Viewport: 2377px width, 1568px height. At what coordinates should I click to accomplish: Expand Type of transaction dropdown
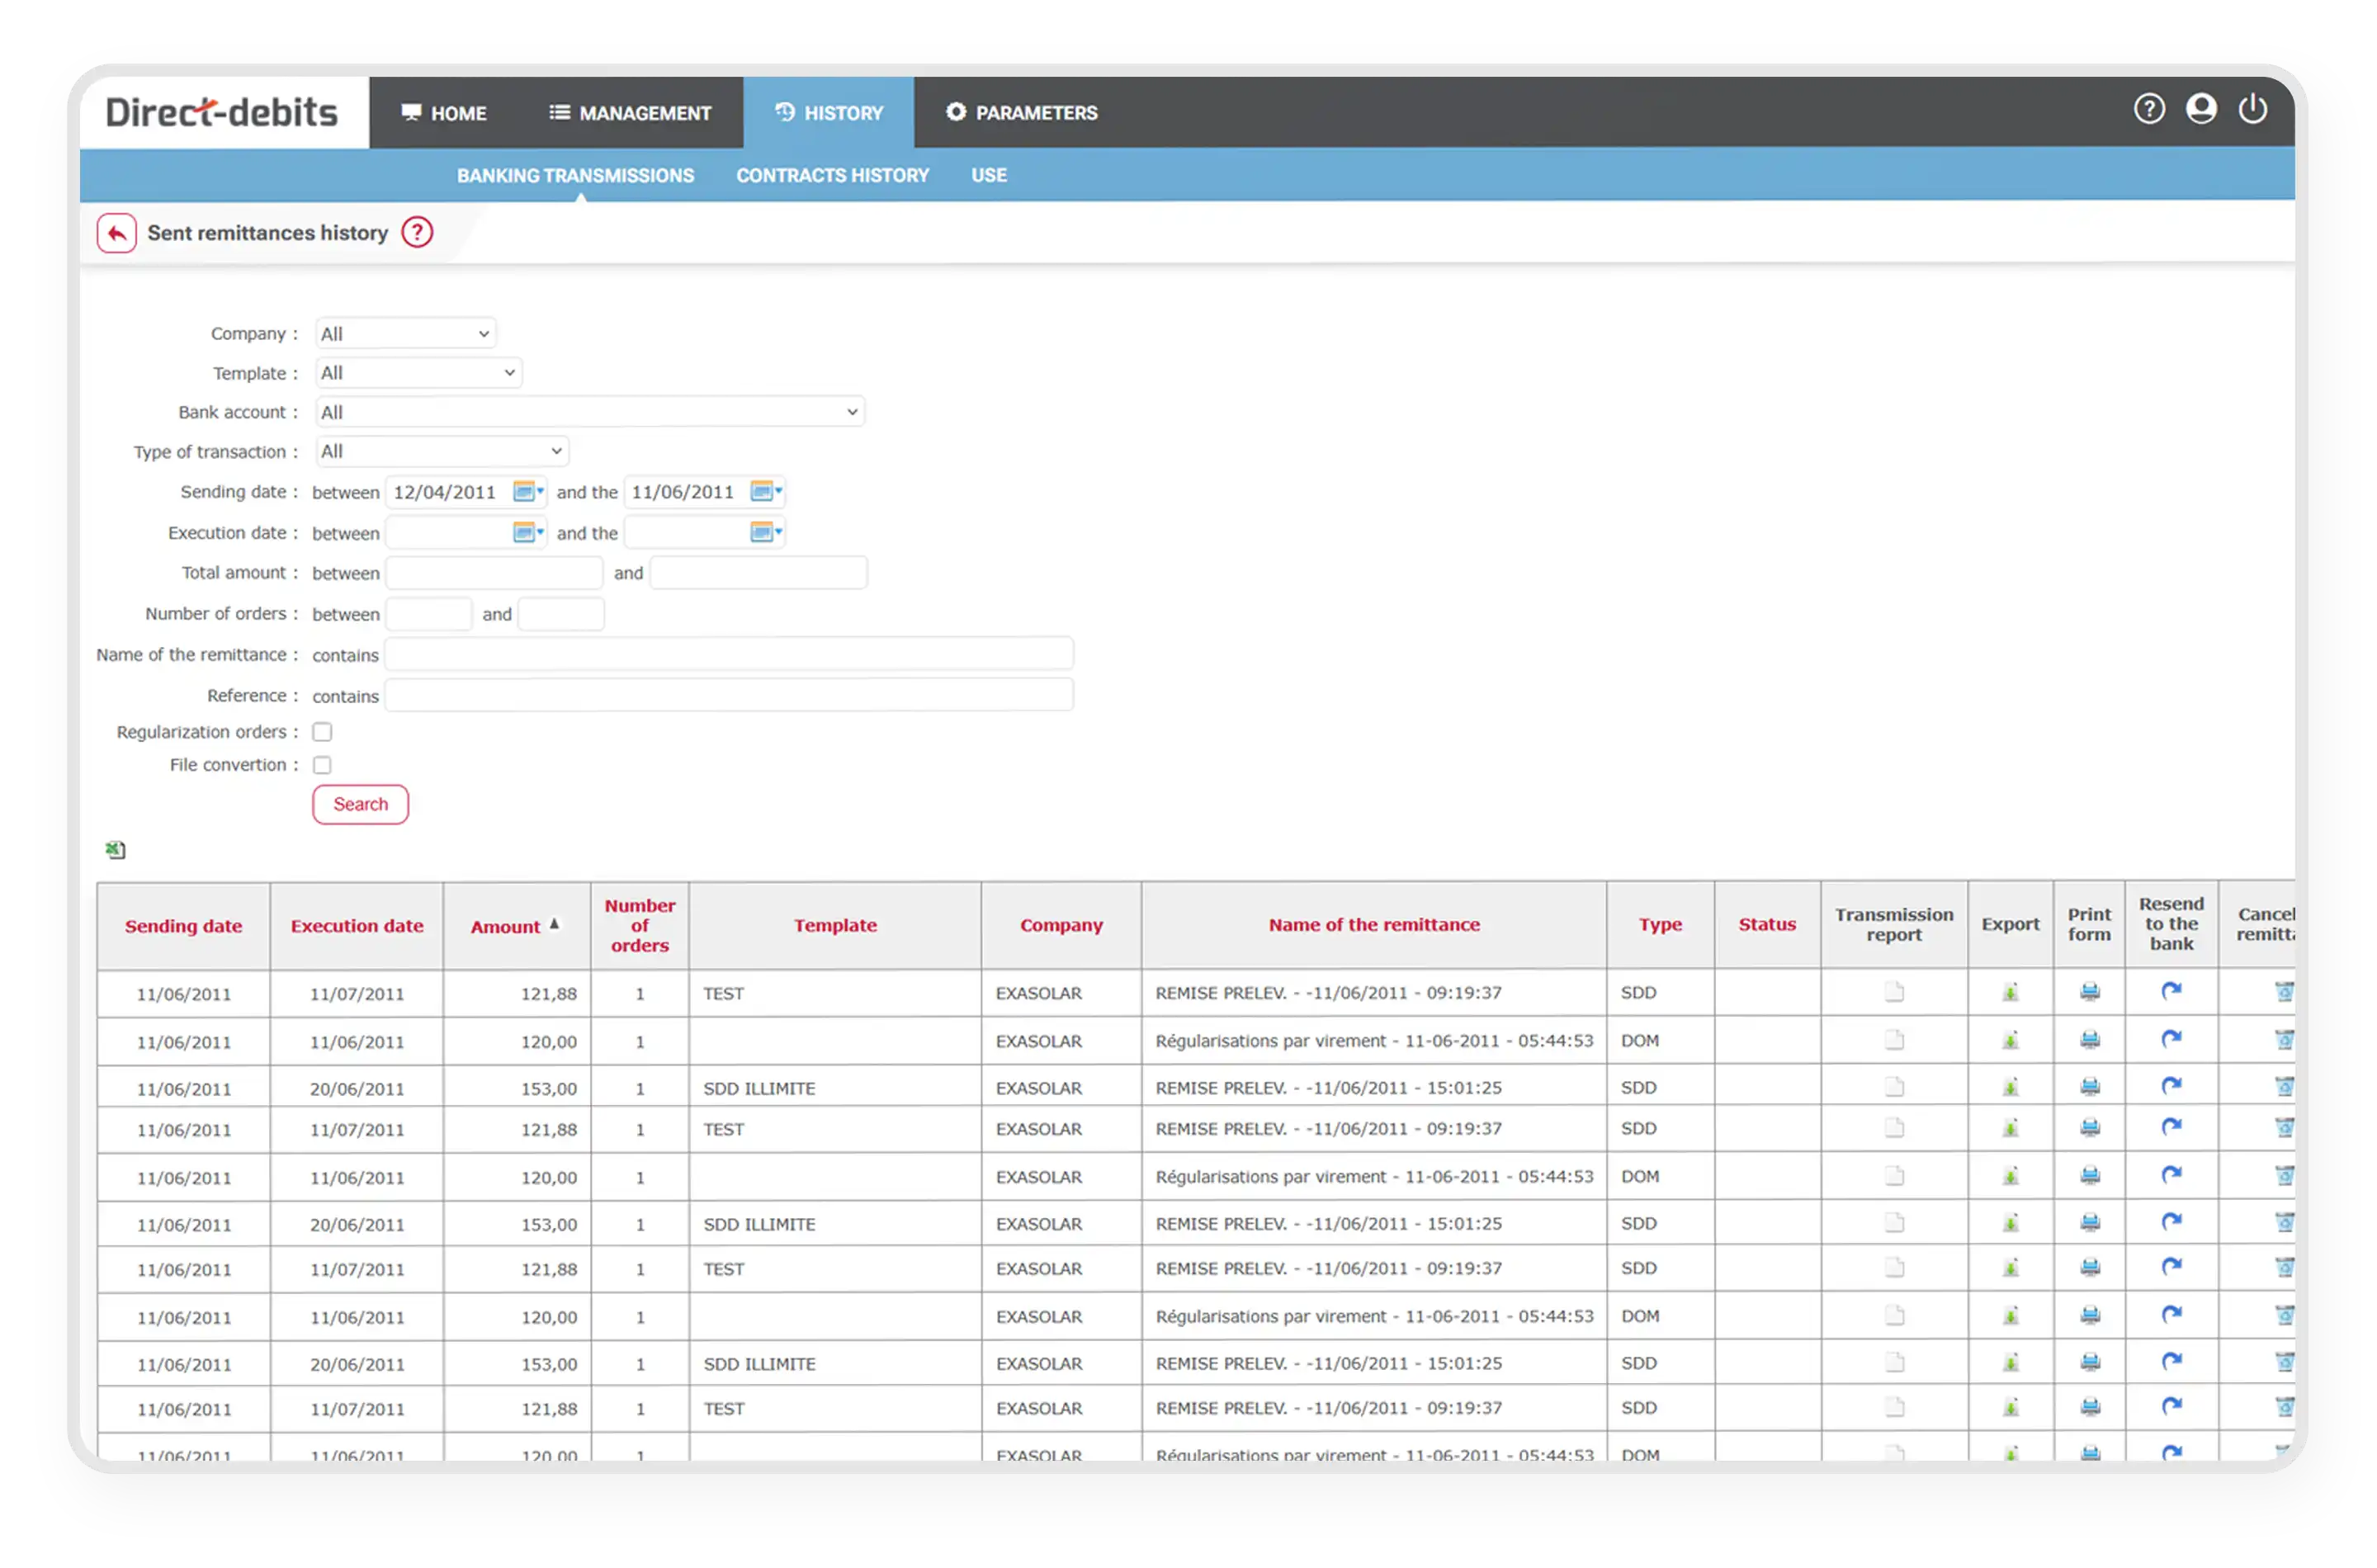point(442,451)
